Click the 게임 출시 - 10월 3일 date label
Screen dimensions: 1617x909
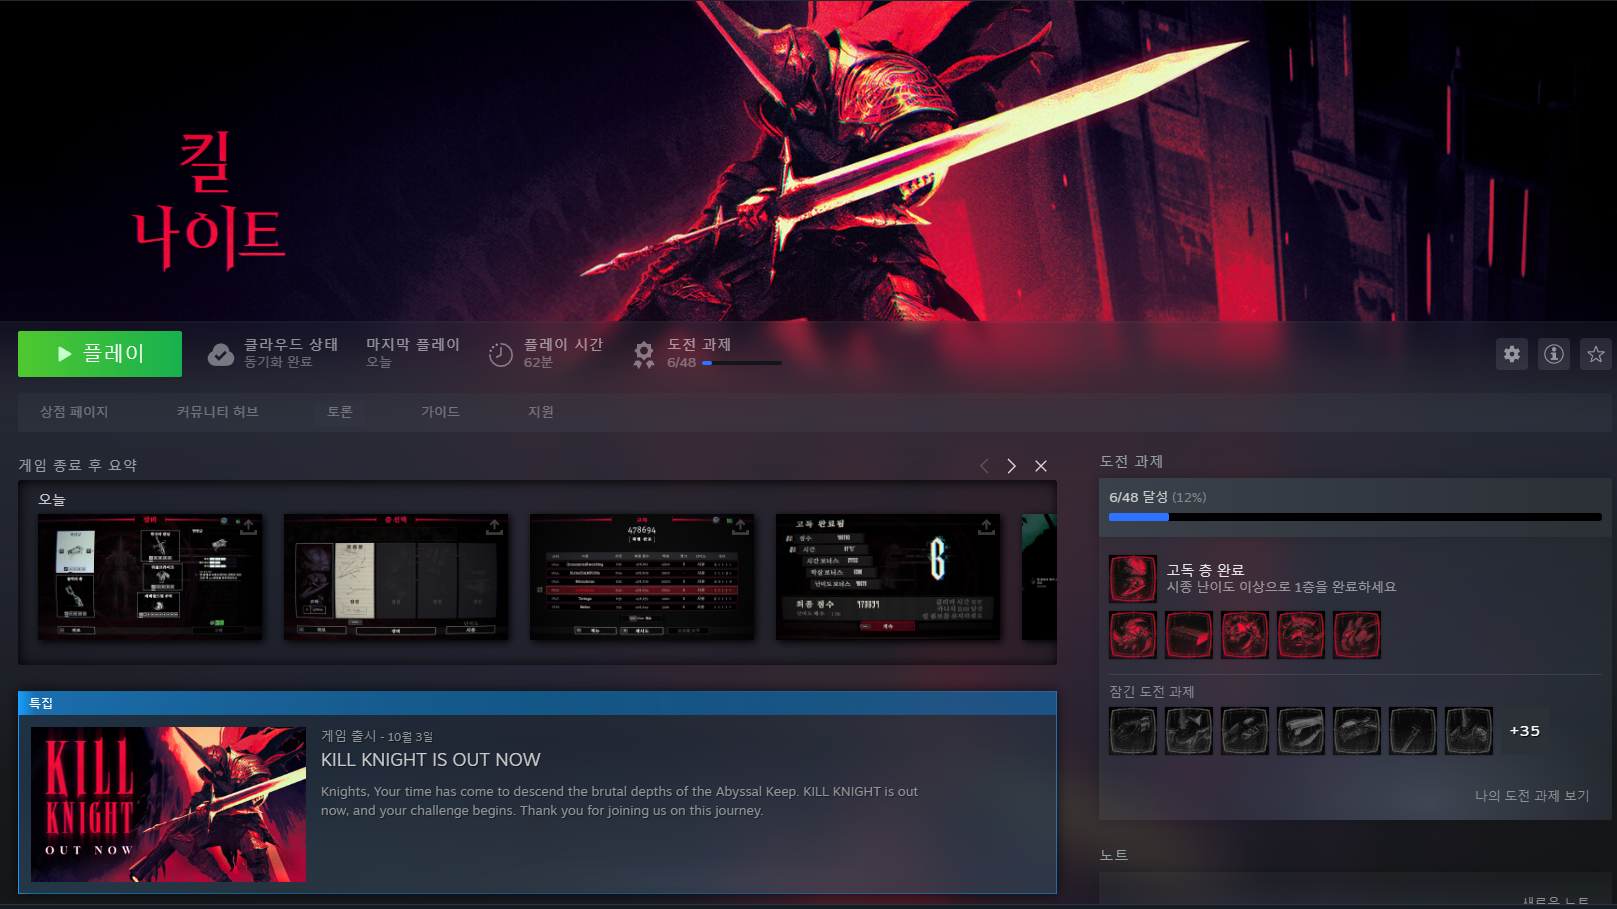(377, 736)
